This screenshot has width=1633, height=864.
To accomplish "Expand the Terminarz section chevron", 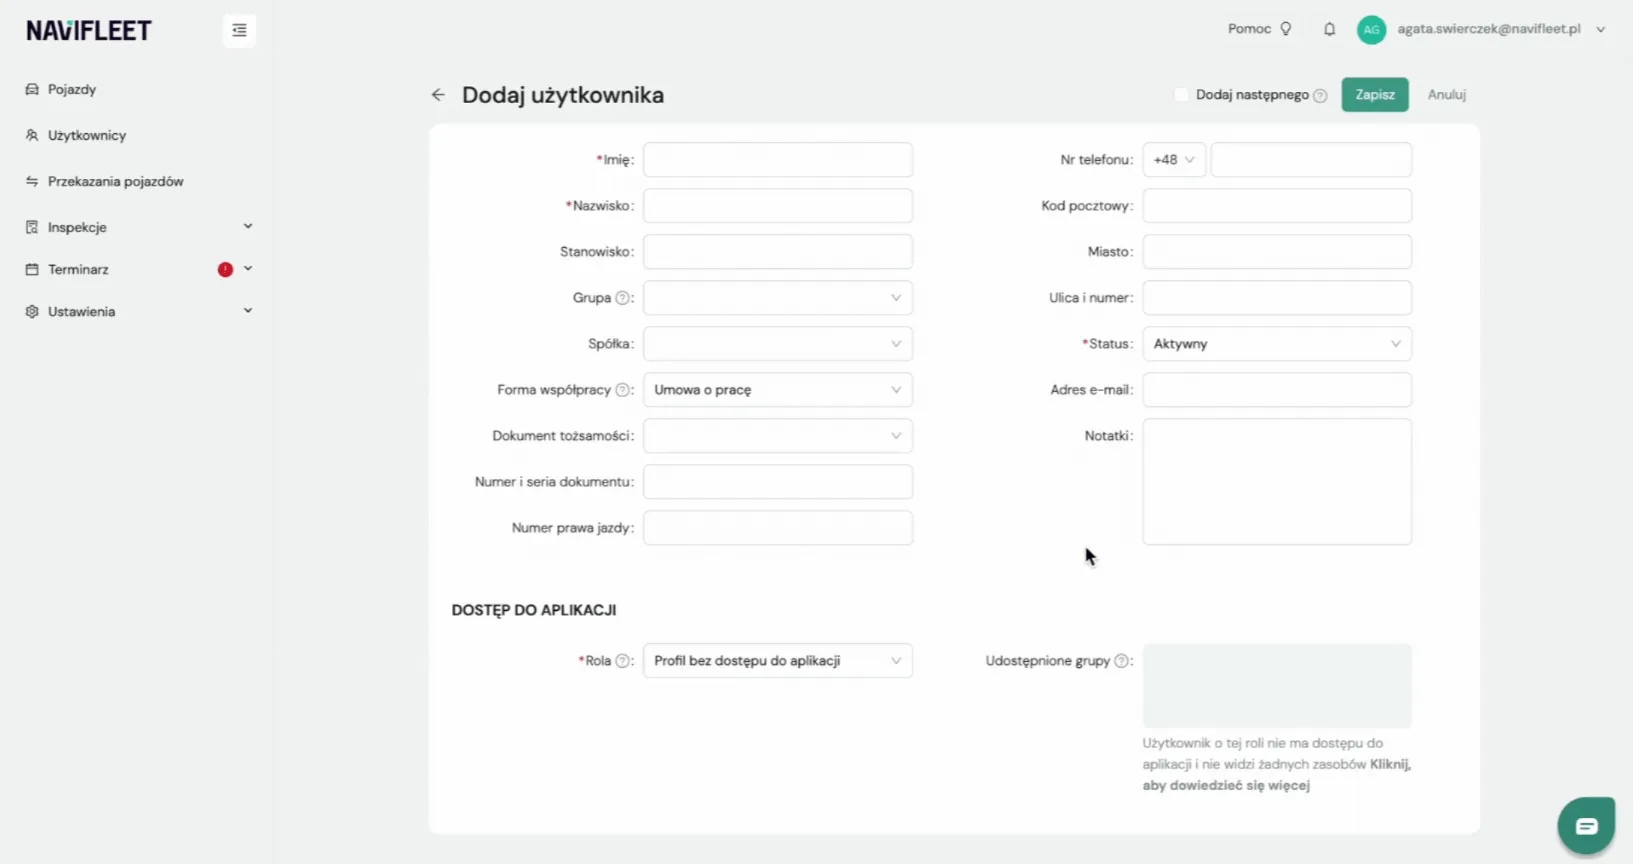I will [248, 269].
